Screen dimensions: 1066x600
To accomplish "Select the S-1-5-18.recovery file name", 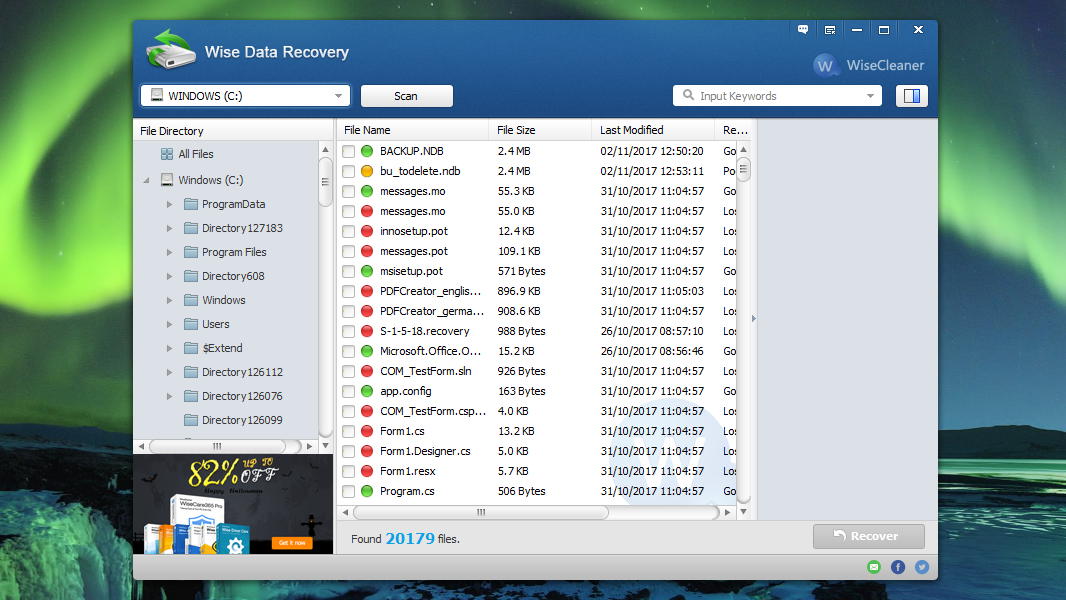I will point(425,331).
